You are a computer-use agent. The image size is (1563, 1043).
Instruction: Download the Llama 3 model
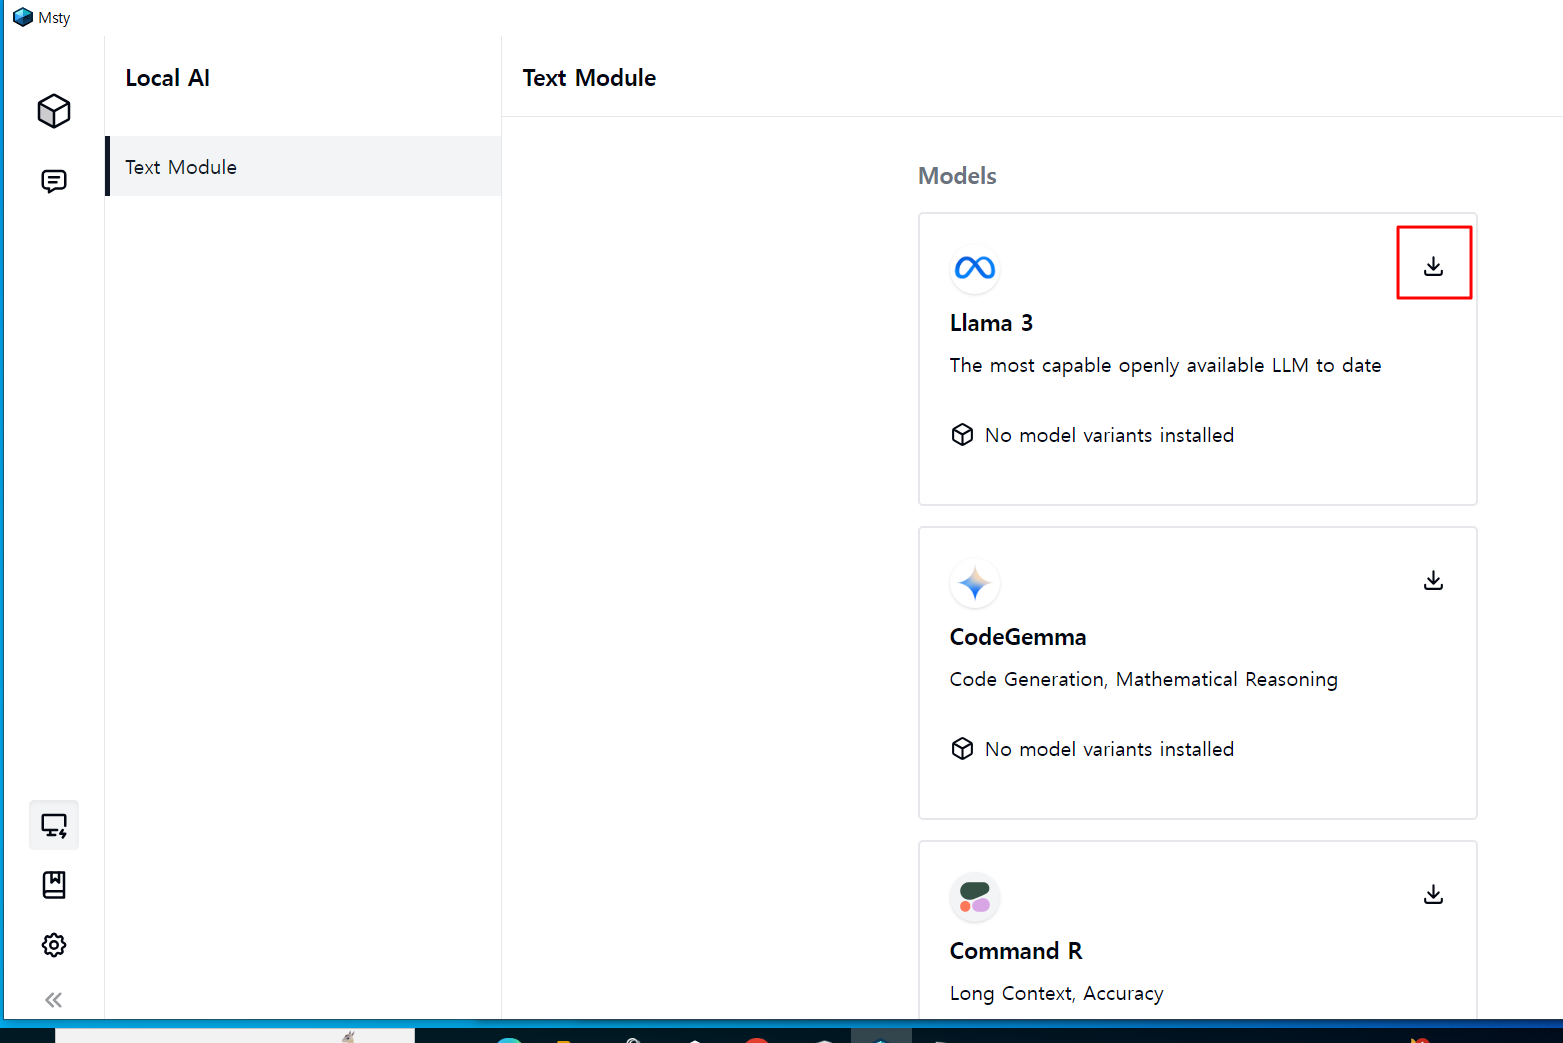pos(1433,266)
